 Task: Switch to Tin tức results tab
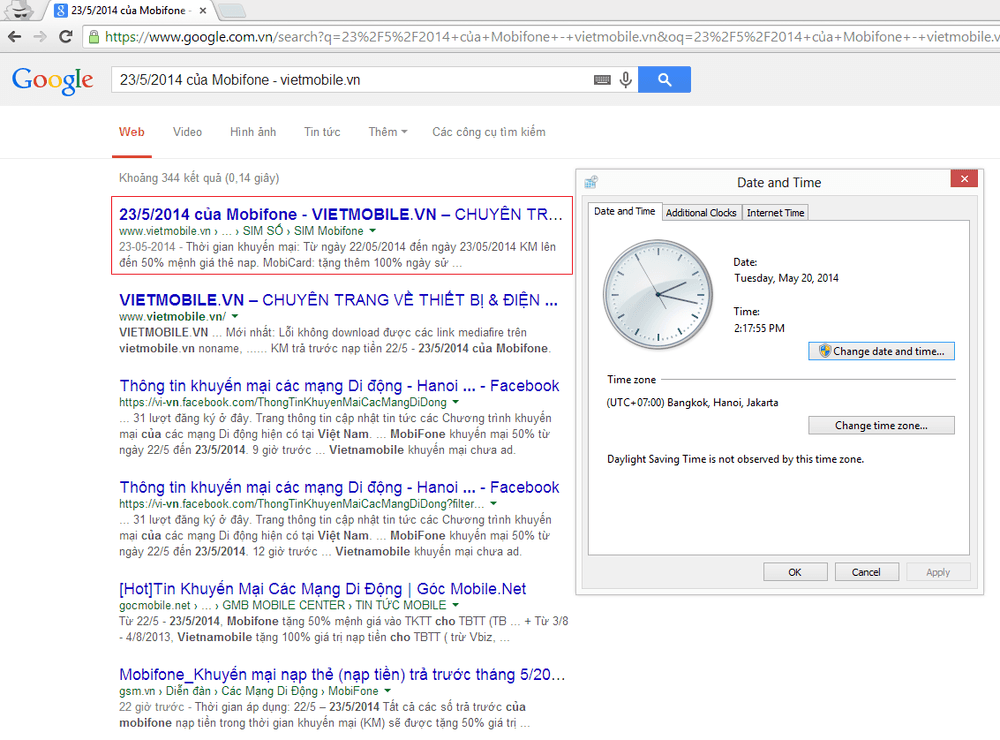(322, 132)
